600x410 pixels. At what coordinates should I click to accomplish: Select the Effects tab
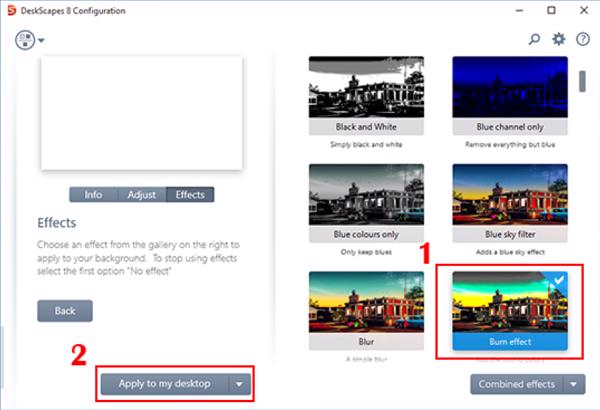pyautogui.click(x=190, y=195)
